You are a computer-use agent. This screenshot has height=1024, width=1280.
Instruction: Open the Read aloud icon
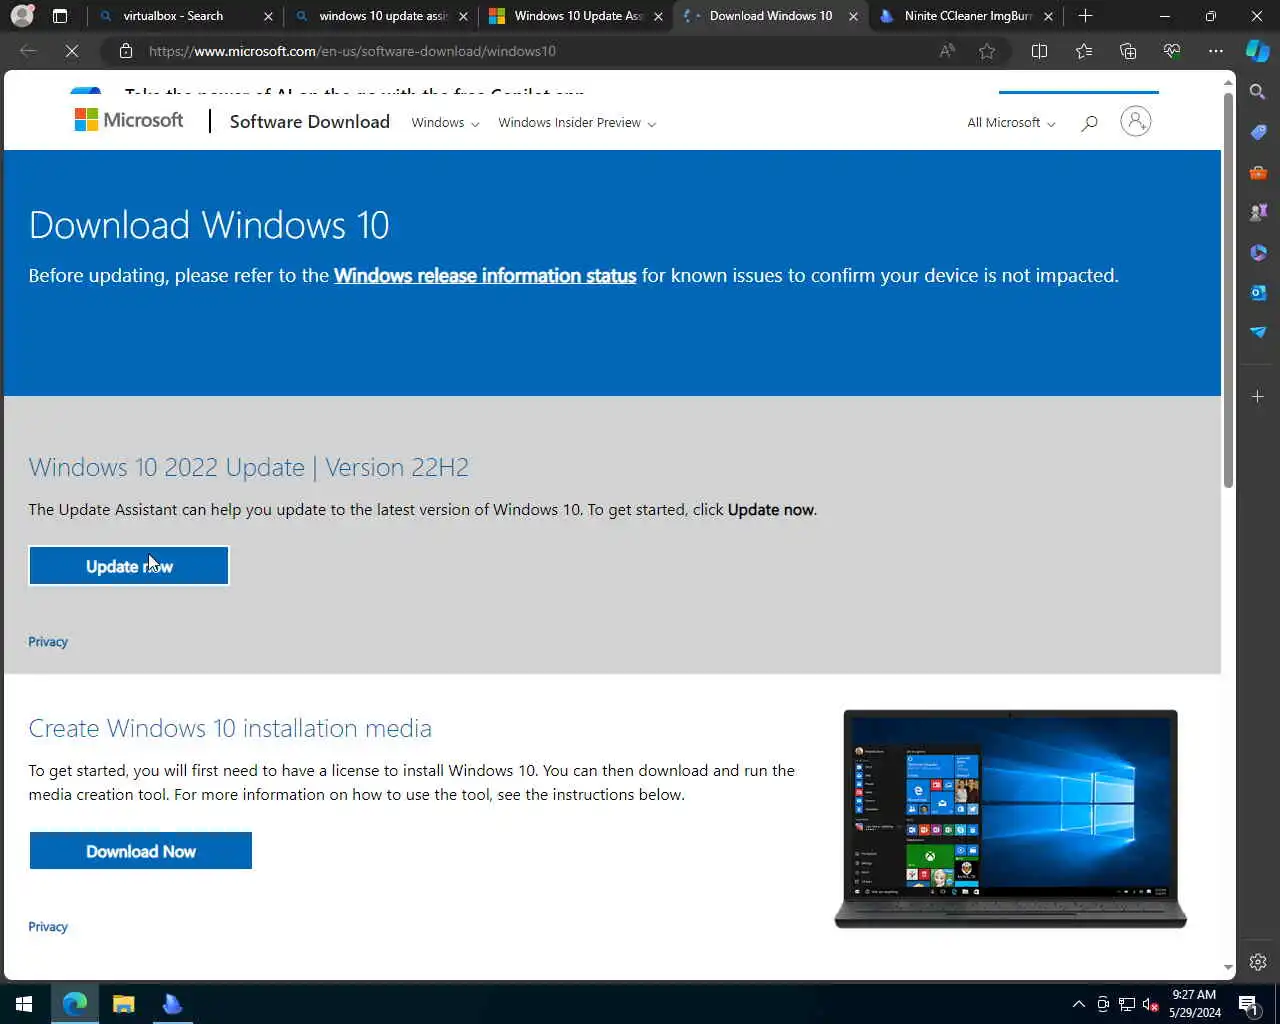pyautogui.click(x=947, y=51)
